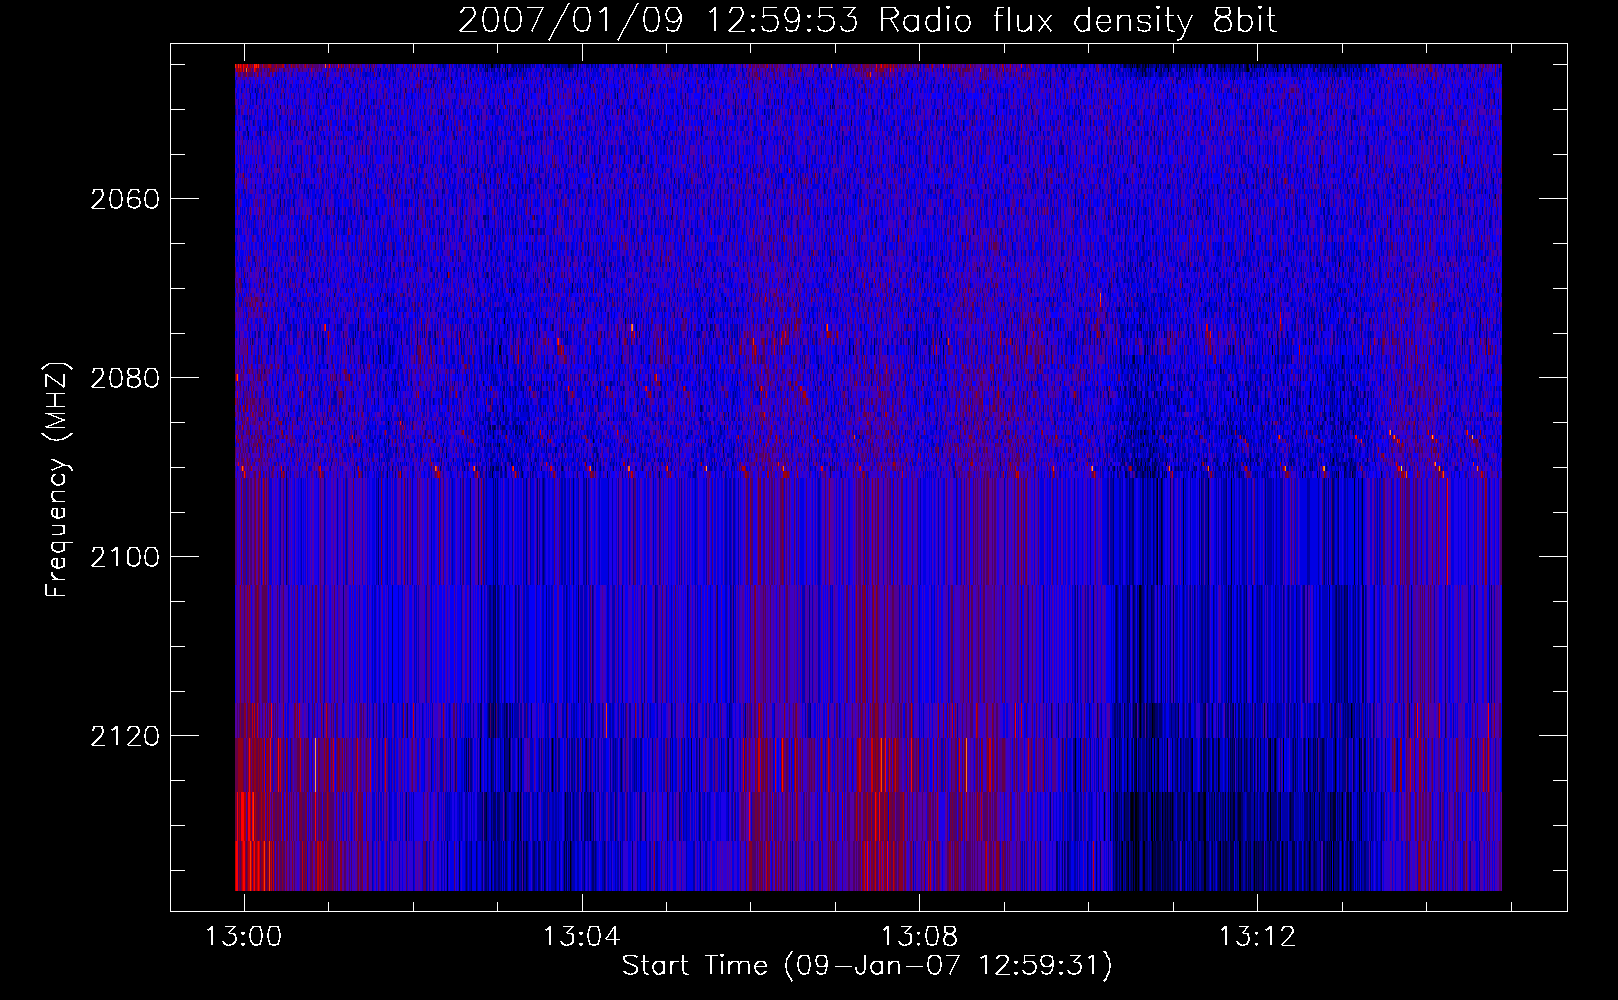Click the 2100 frequency axis label
1618x1000 pixels.
[125, 557]
